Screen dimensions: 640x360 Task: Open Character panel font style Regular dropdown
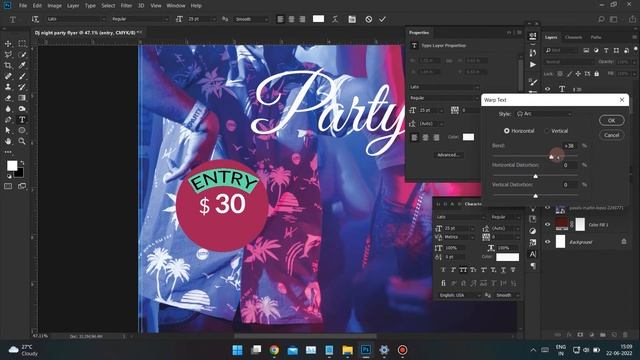pos(505,217)
